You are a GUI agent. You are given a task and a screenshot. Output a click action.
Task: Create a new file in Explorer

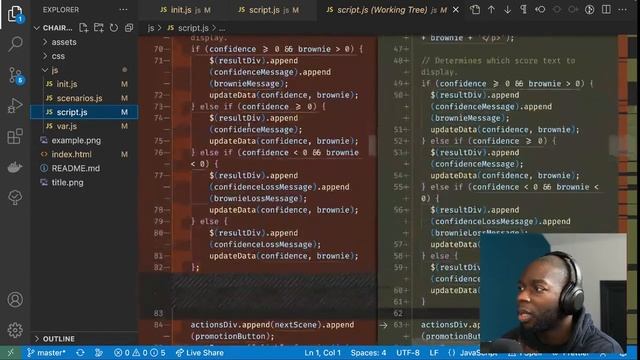(x=83, y=28)
